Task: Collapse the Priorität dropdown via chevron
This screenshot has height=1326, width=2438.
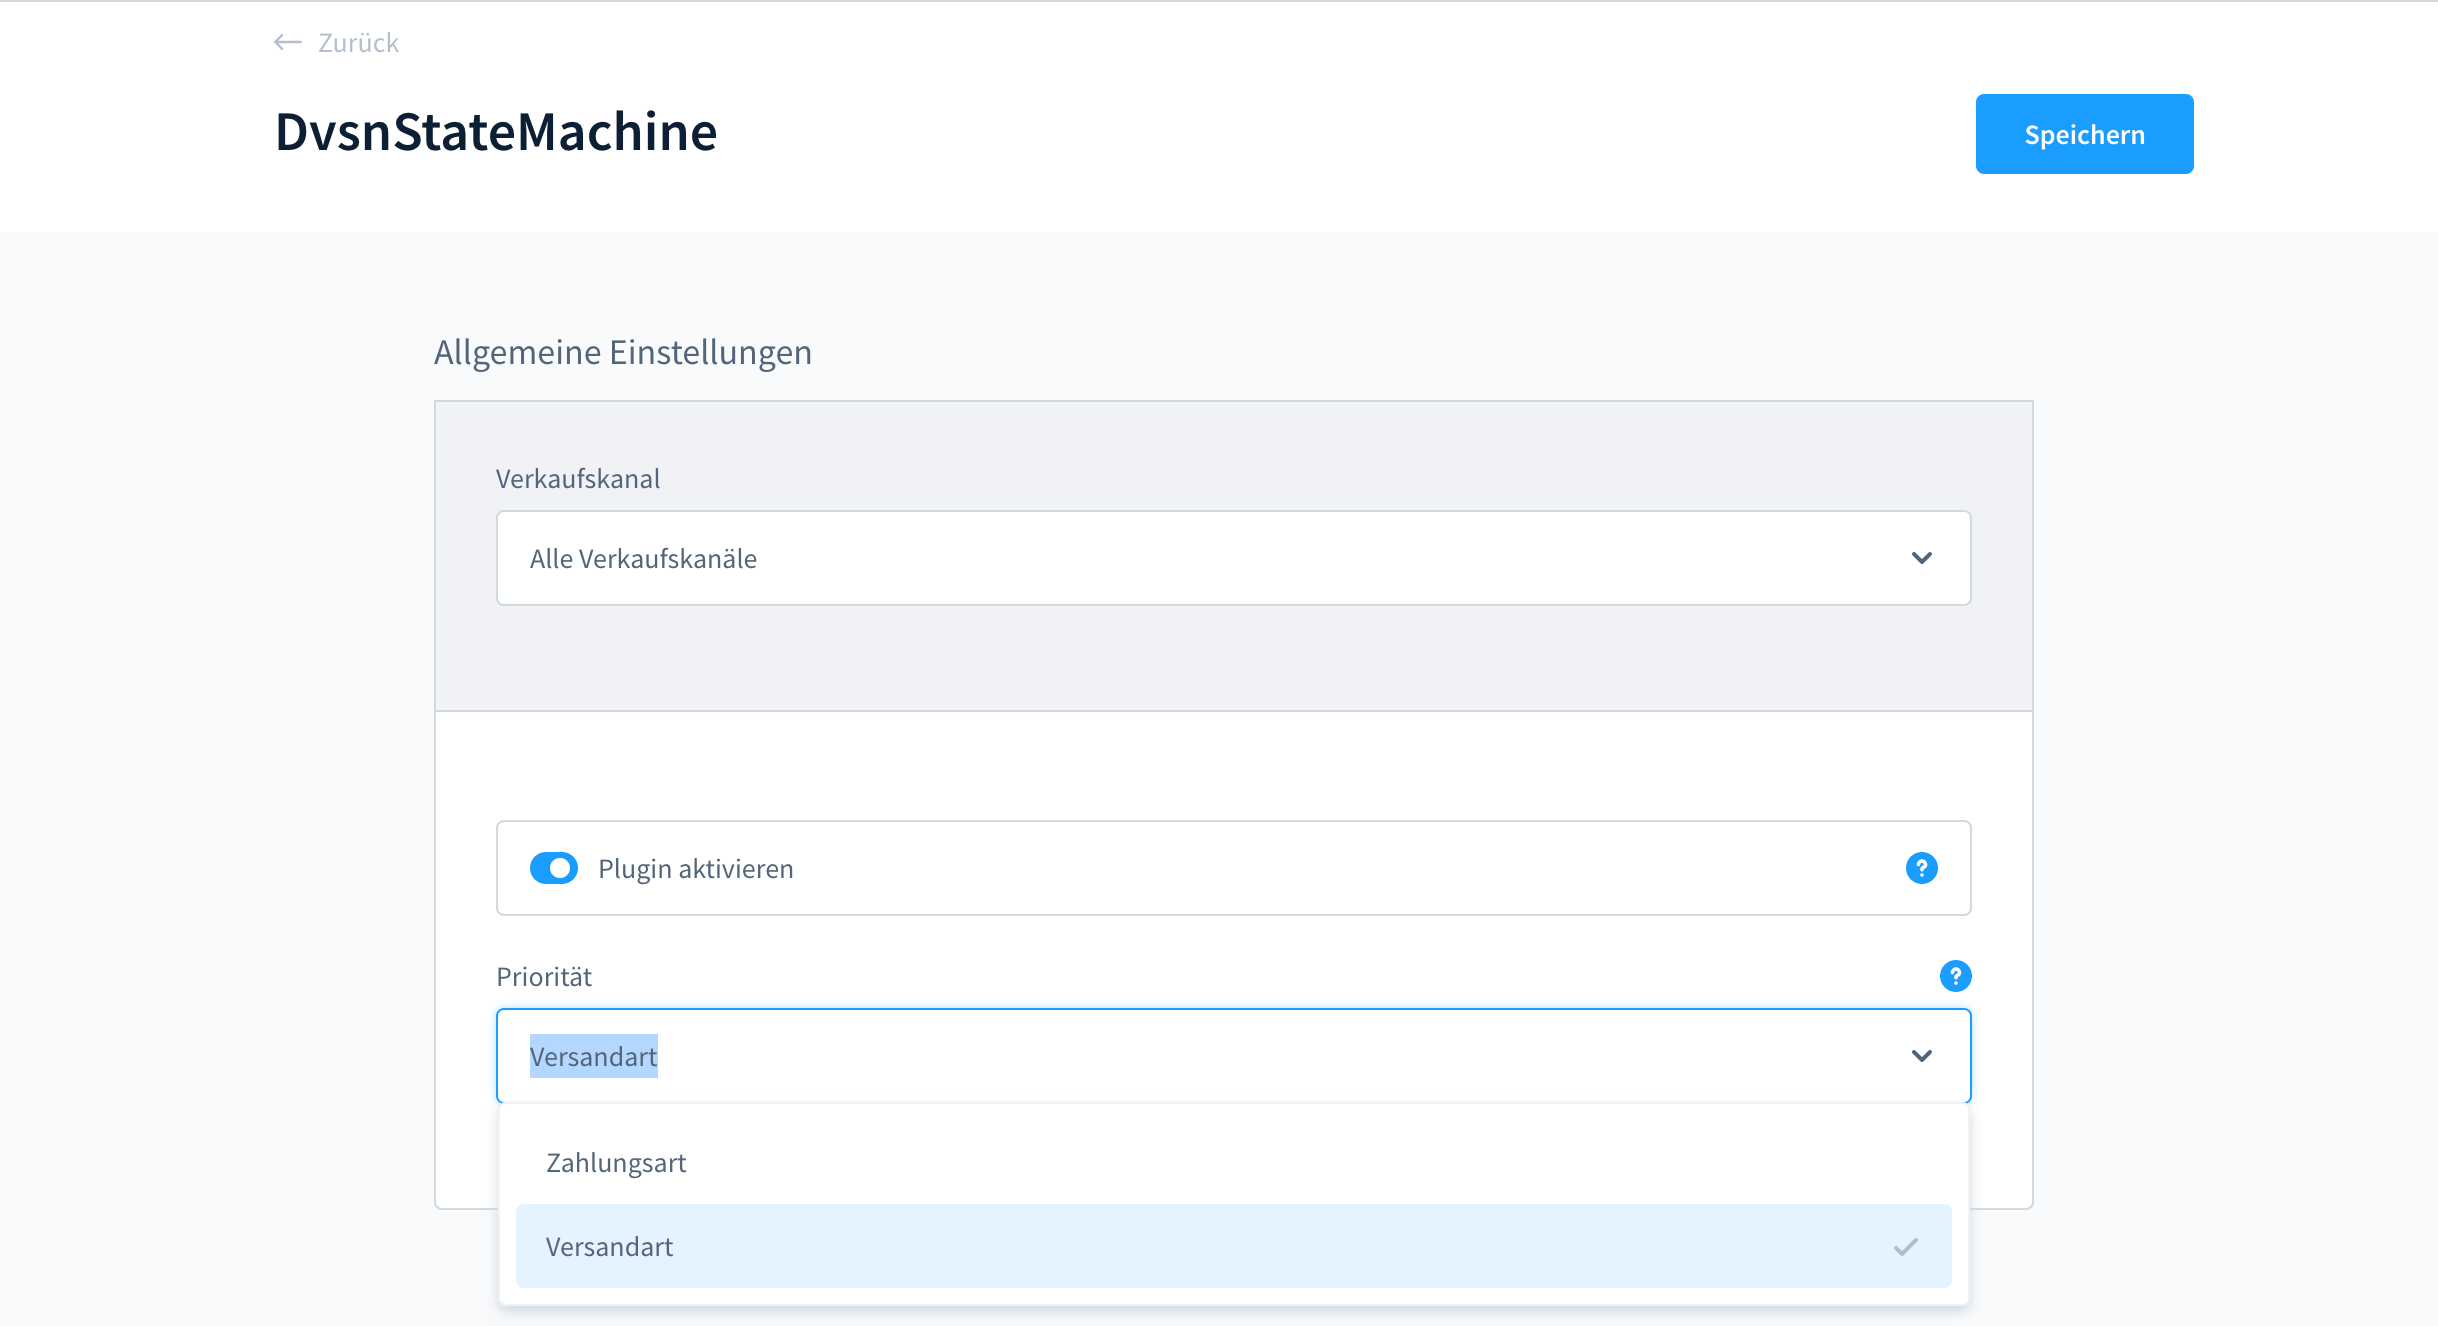Action: [x=1921, y=1056]
